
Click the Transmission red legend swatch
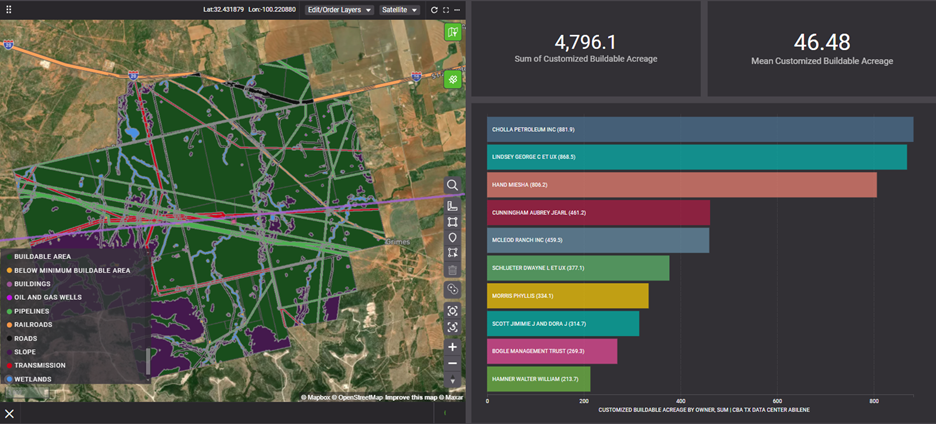pyautogui.click(x=9, y=365)
